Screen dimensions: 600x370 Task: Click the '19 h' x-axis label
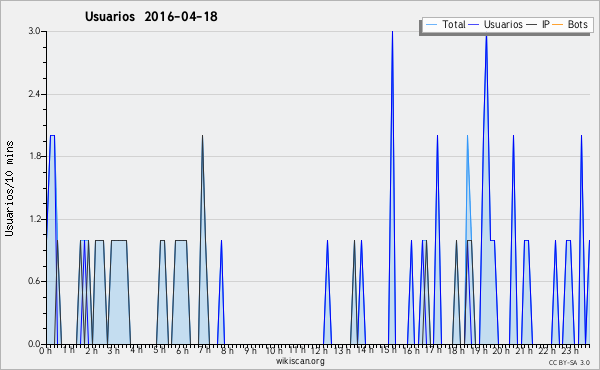click(478, 351)
